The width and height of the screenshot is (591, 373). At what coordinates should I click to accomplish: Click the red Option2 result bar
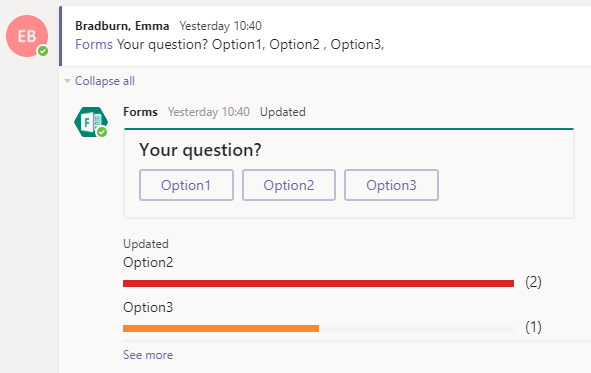click(318, 283)
